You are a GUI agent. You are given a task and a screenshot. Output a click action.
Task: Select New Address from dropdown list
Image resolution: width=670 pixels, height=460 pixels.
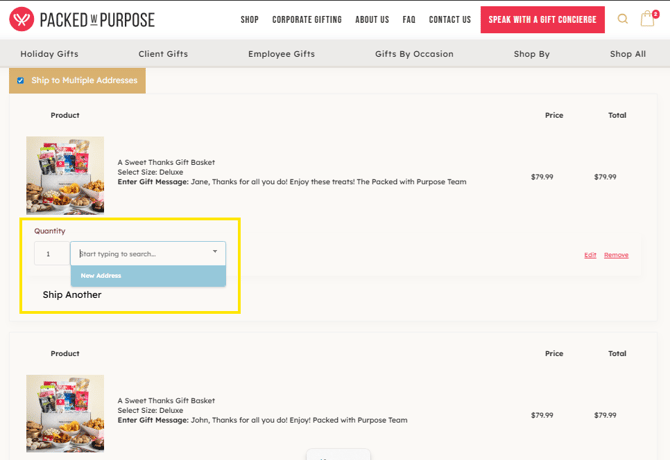(x=148, y=276)
